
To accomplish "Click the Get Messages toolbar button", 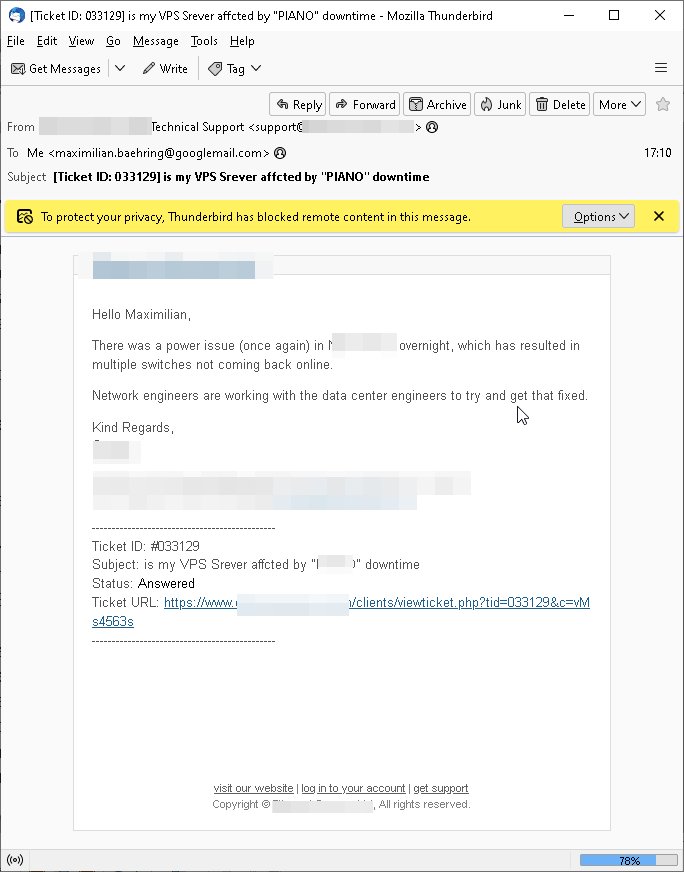I will coord(56,69).
